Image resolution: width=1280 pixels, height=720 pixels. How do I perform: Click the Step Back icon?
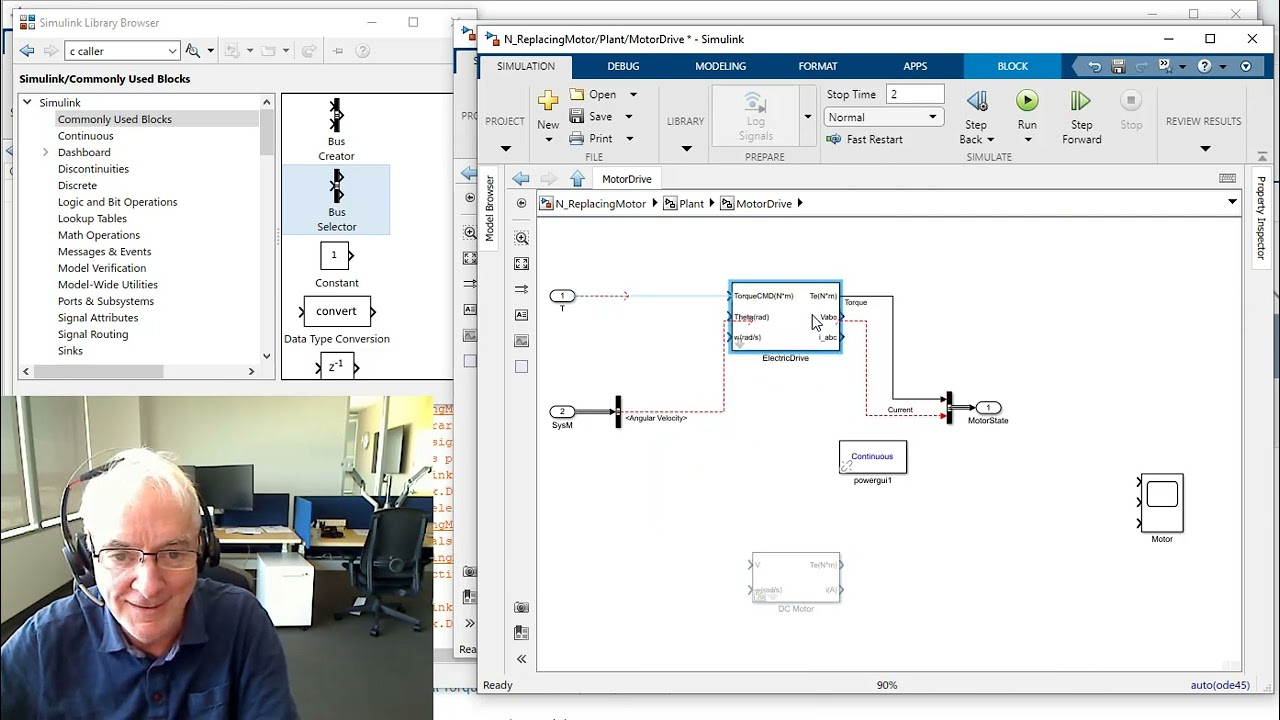[x=977, y=101]
